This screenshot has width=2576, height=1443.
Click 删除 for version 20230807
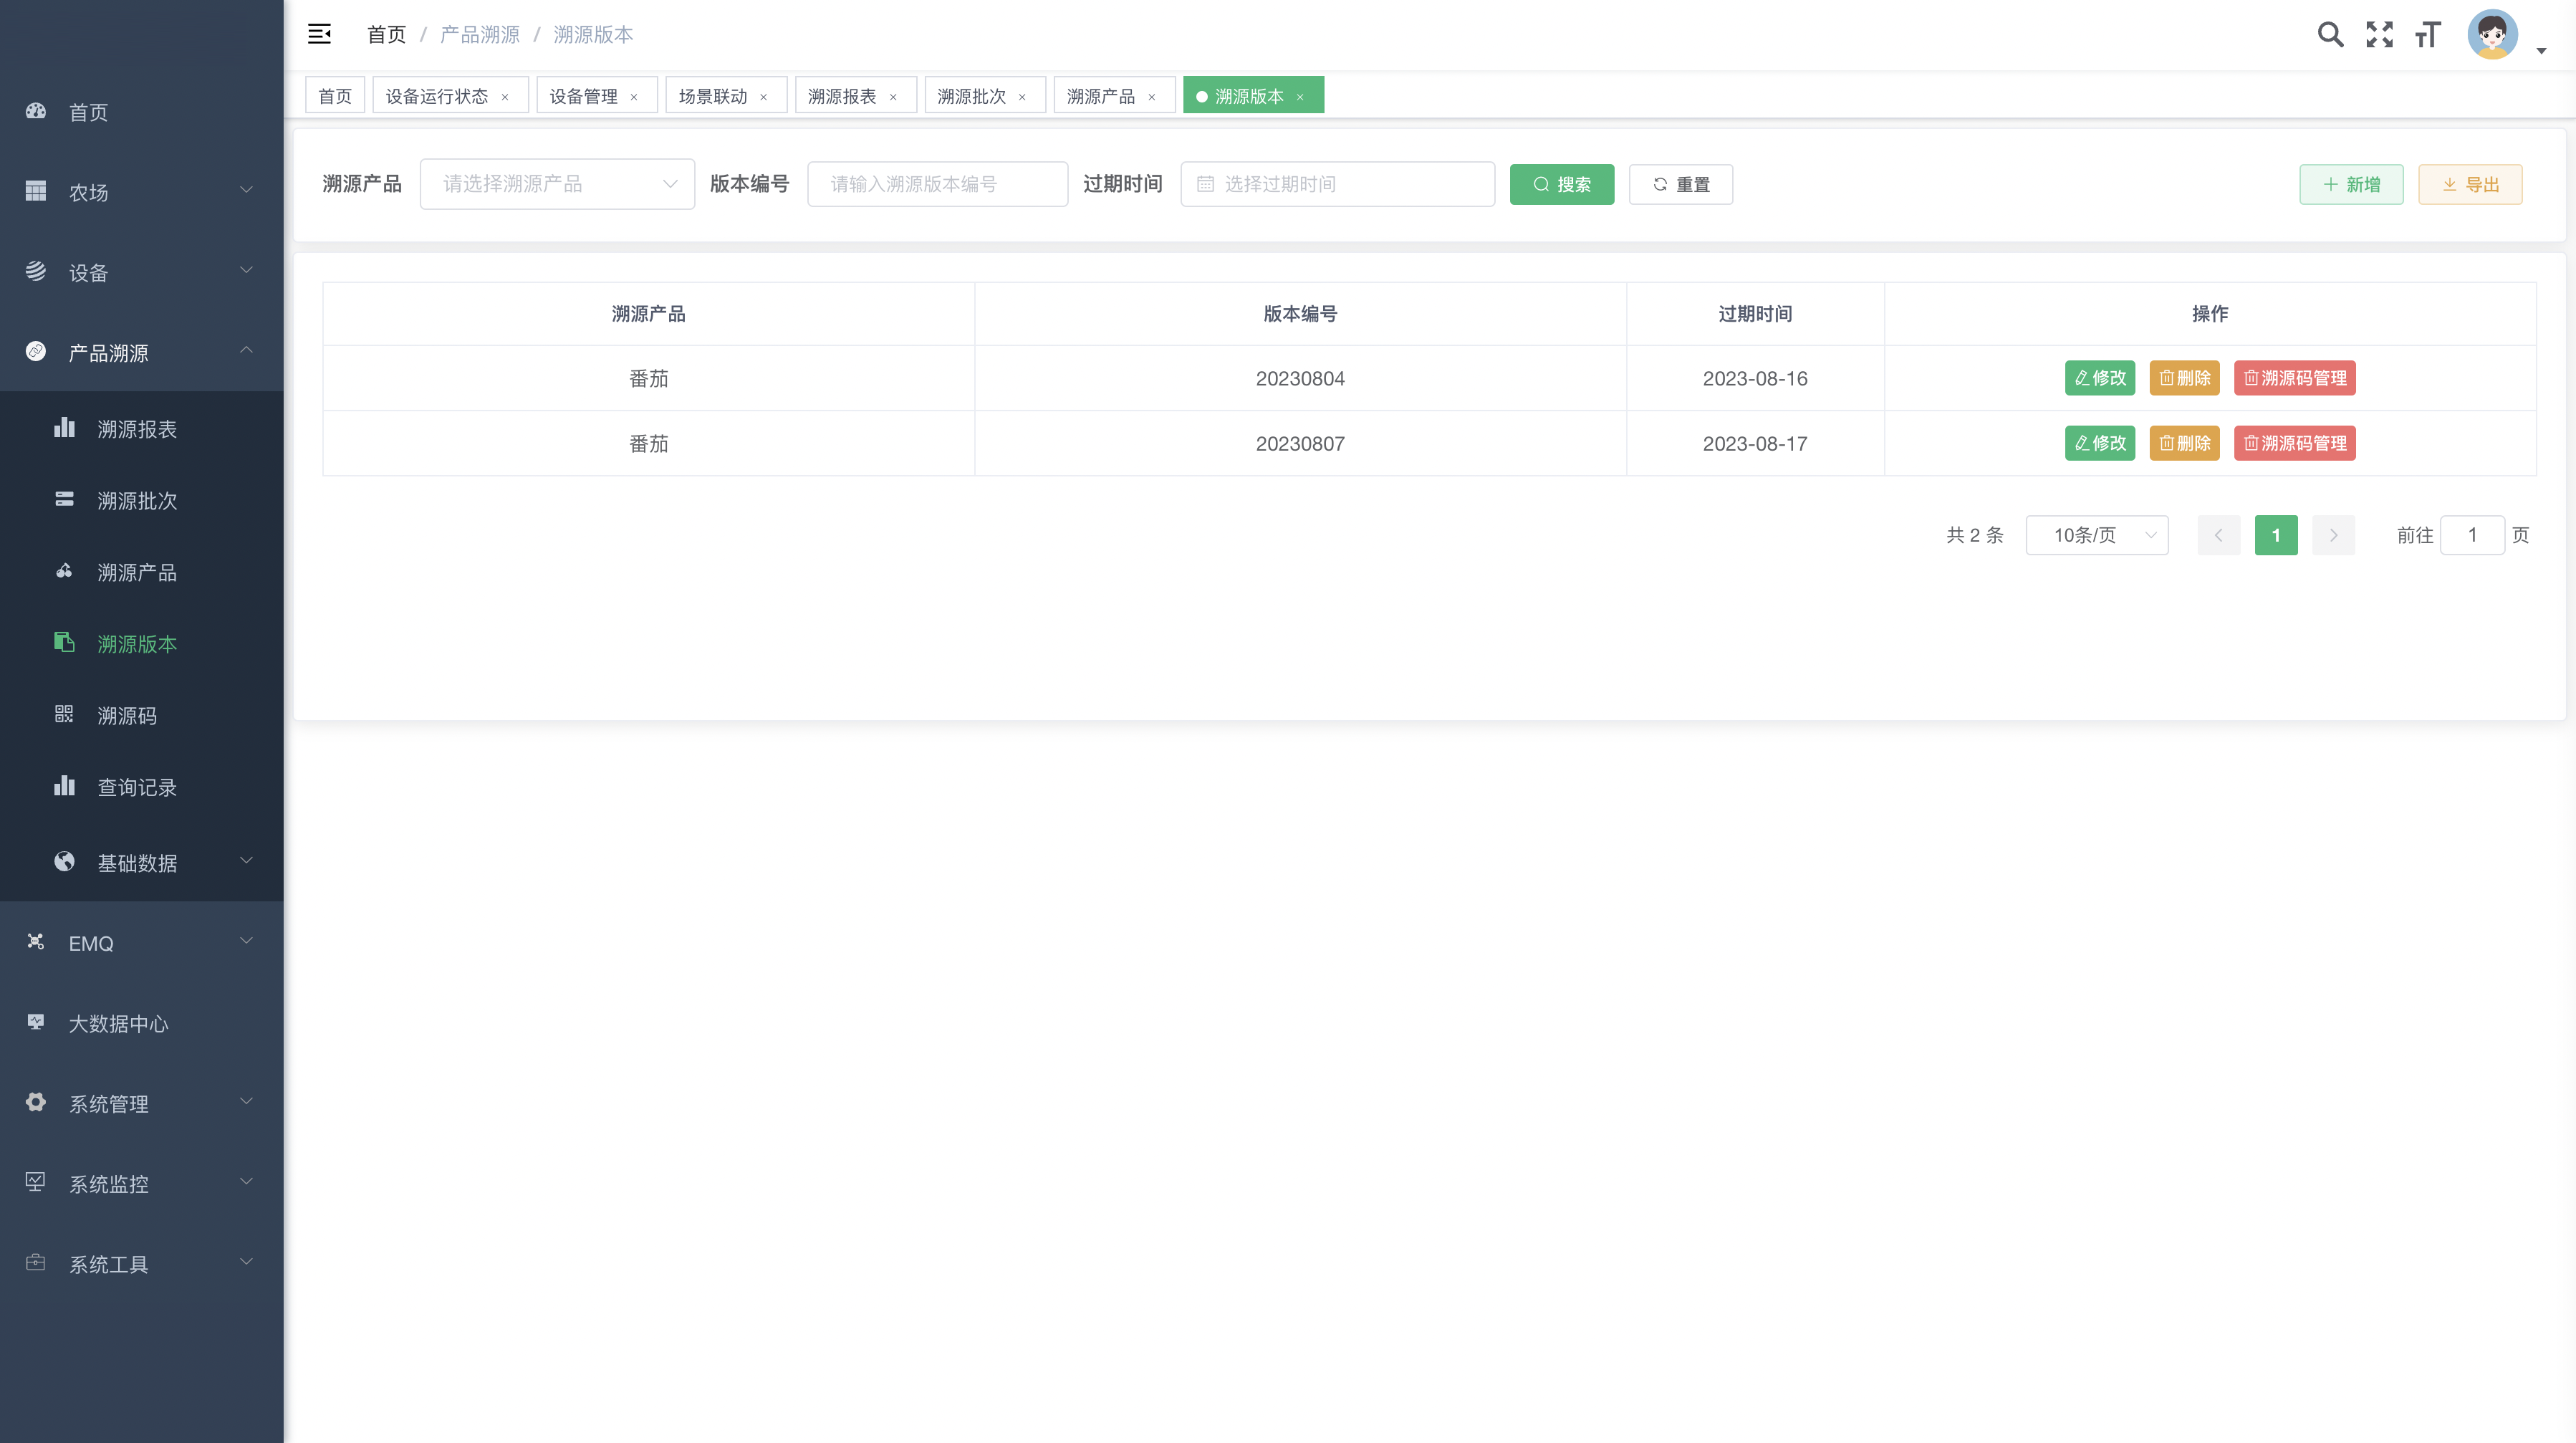(x=2184, y=443)
